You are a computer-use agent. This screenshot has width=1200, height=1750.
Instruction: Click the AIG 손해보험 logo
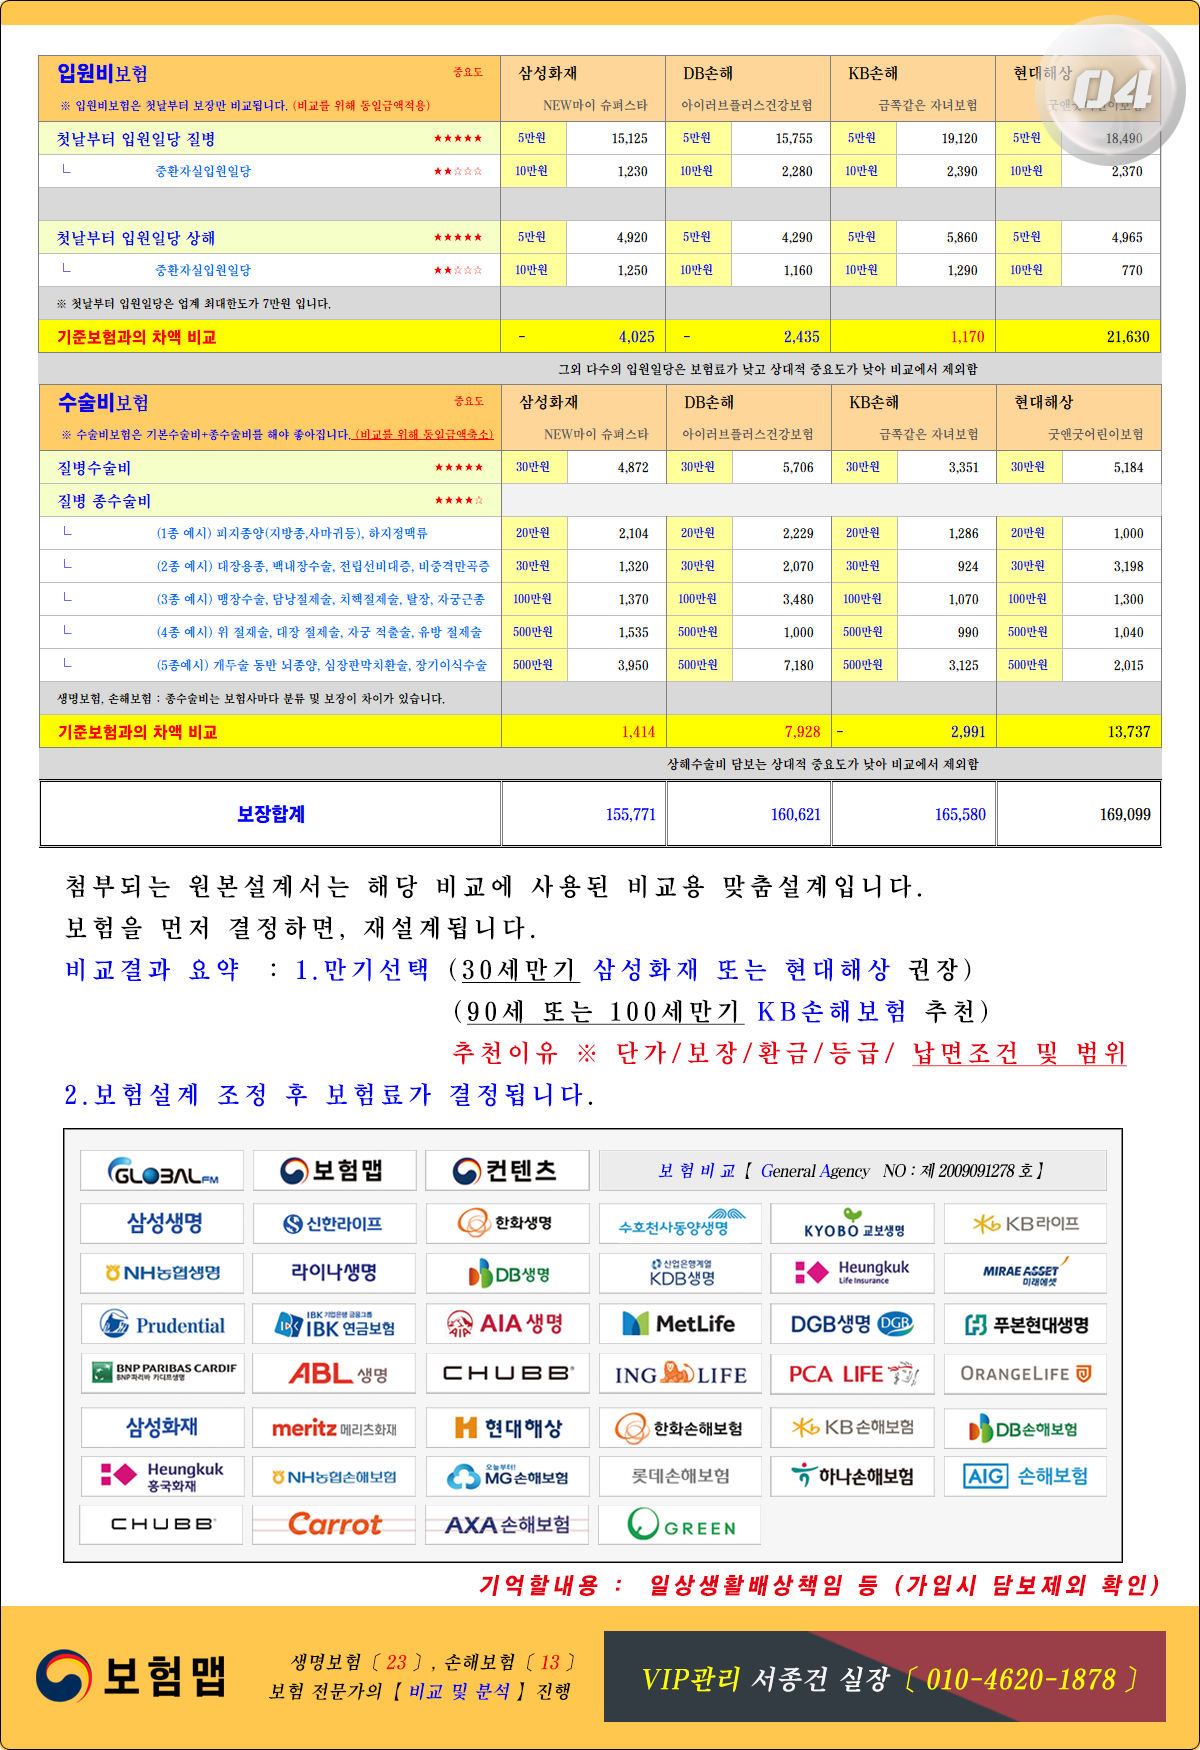(x=1025, y=1476)
